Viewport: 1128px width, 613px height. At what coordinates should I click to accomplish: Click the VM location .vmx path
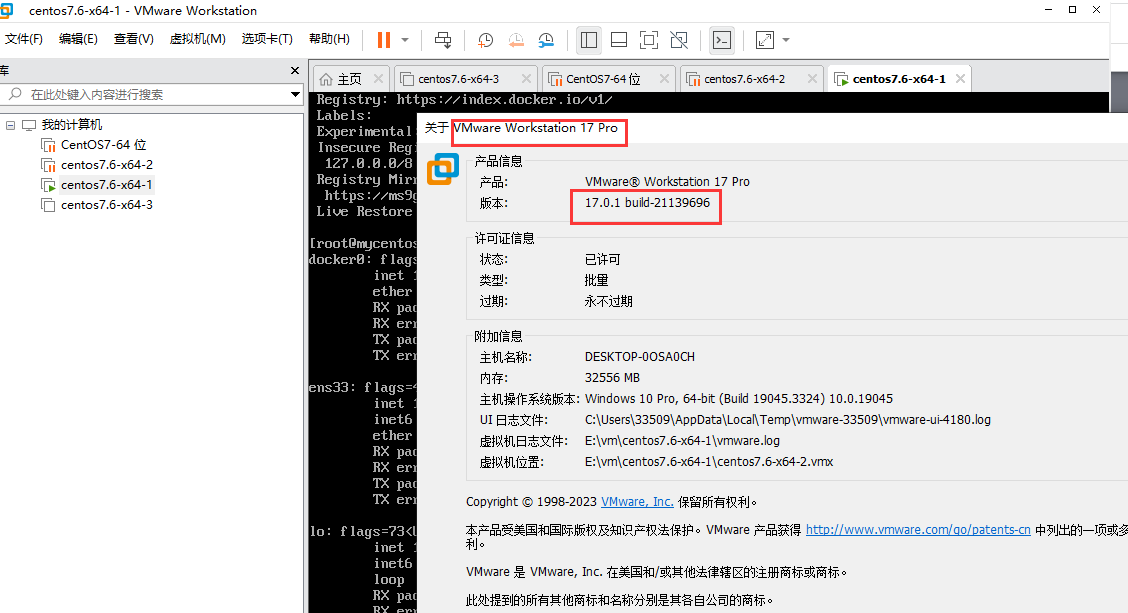click(709, 461)
